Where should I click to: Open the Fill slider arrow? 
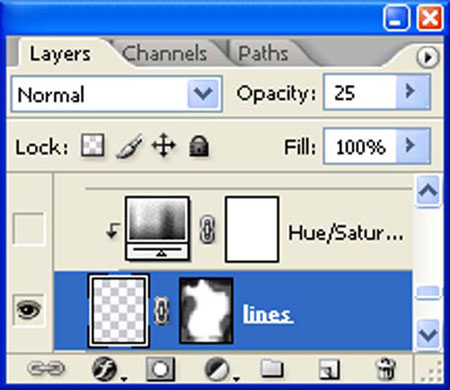click(x=413, y=146)
